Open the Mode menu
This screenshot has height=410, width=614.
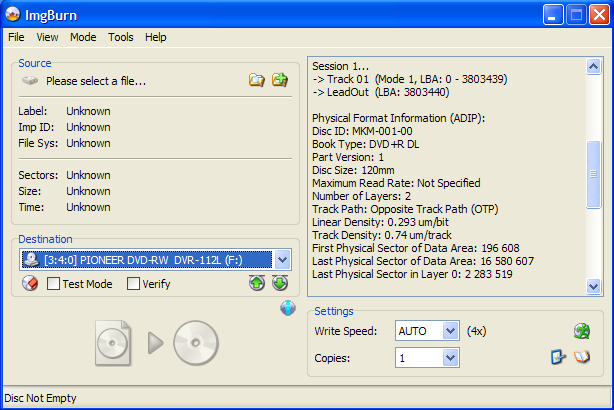(x=83, y=37)
